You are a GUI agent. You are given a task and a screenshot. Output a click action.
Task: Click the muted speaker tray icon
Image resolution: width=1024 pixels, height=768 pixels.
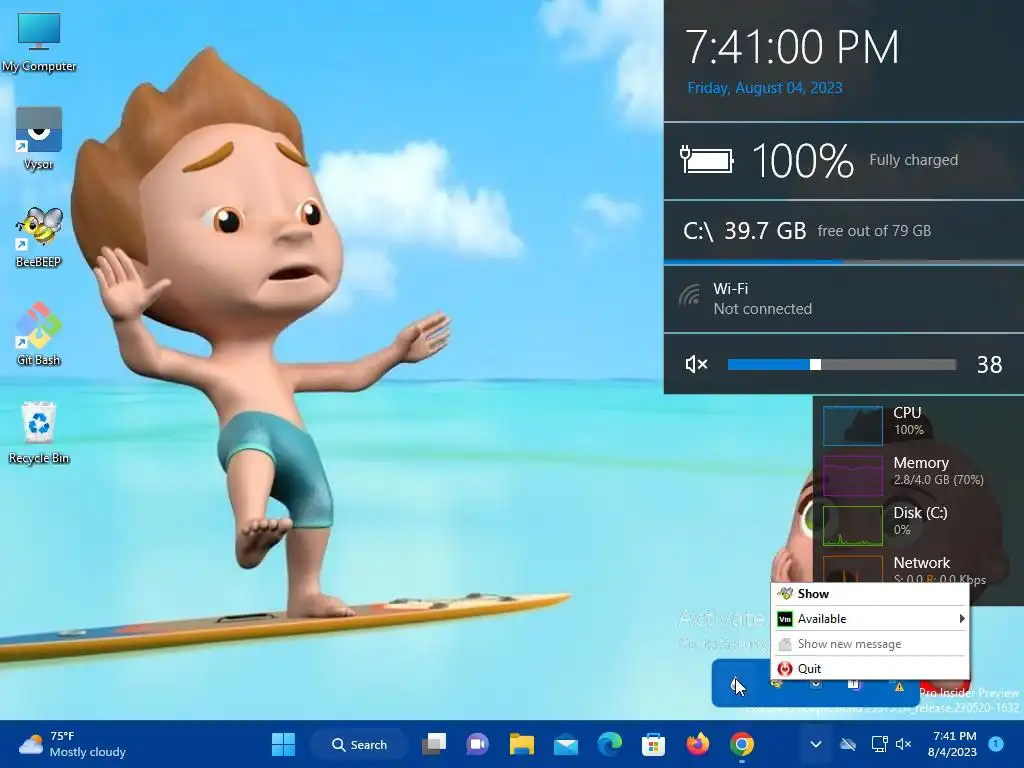point(903,744)
